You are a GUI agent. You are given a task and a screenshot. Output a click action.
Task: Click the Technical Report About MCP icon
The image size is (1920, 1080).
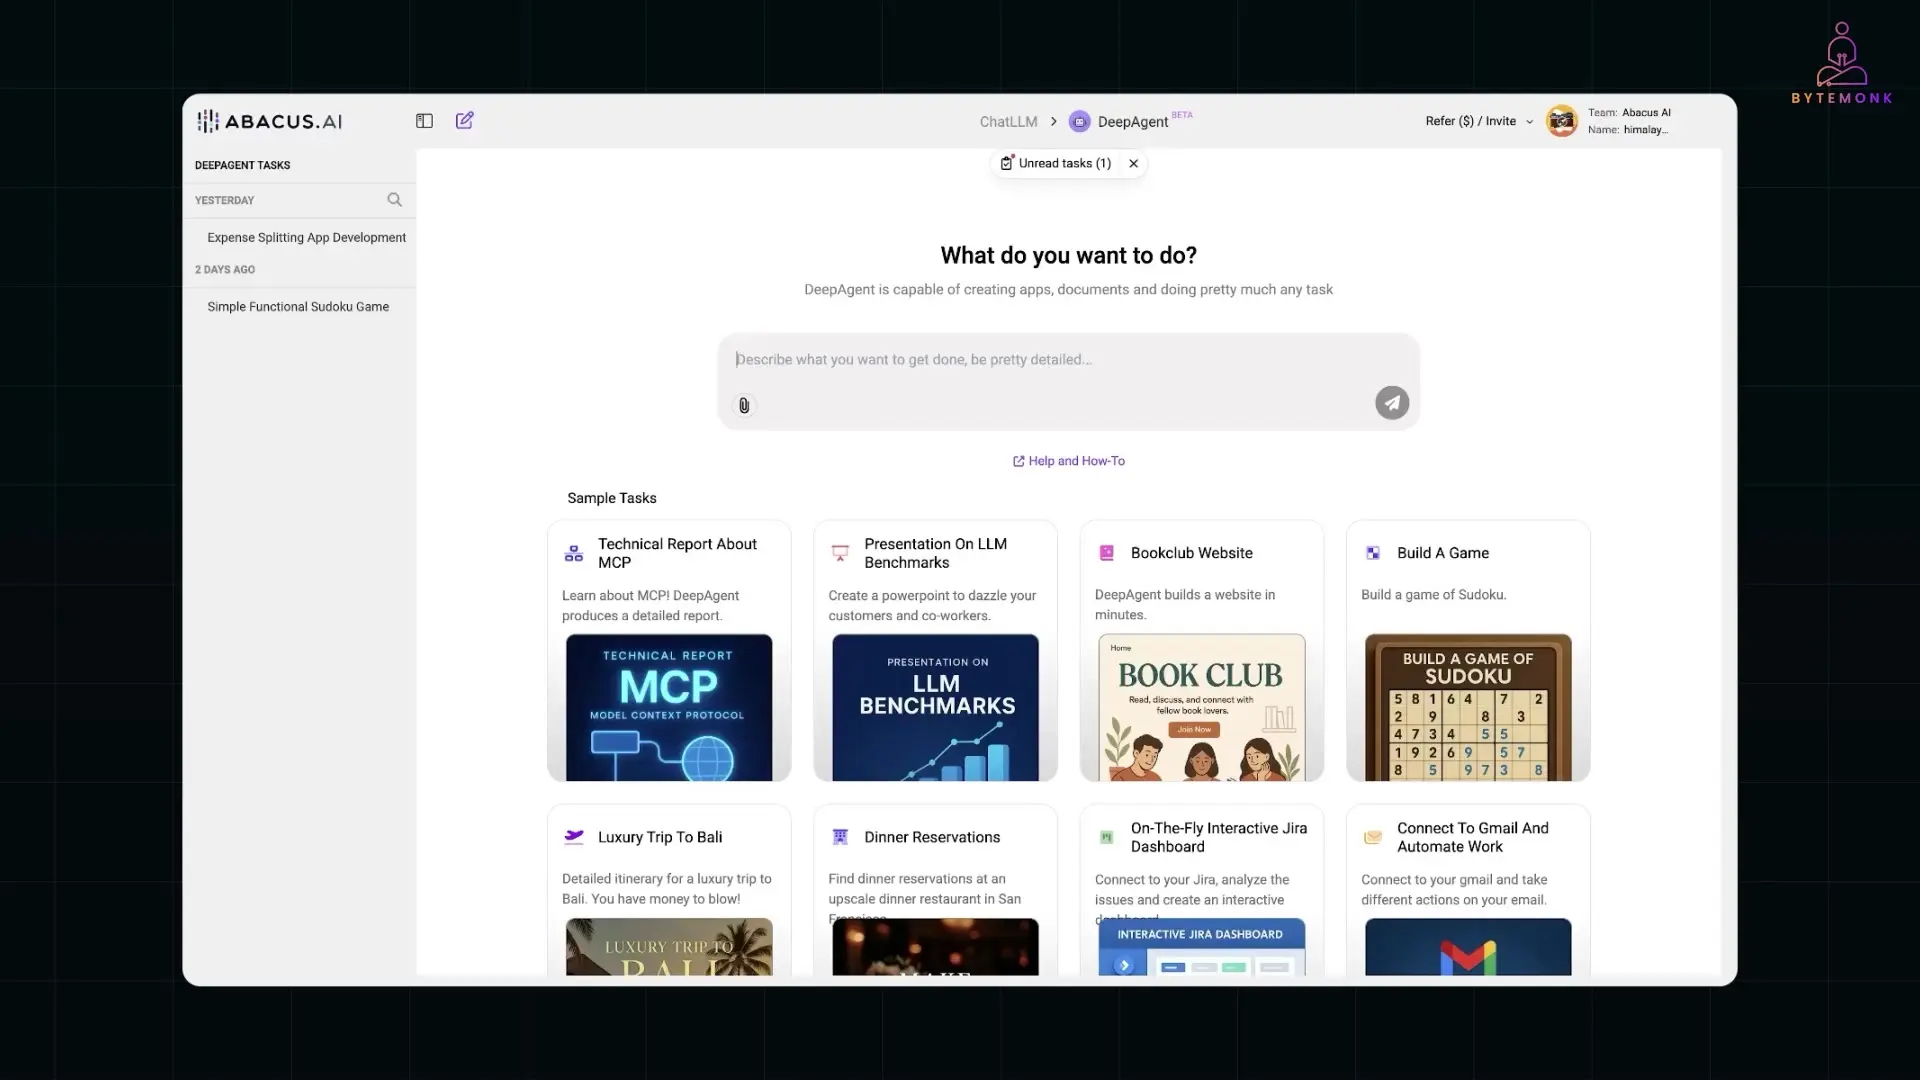pos(574,553)
